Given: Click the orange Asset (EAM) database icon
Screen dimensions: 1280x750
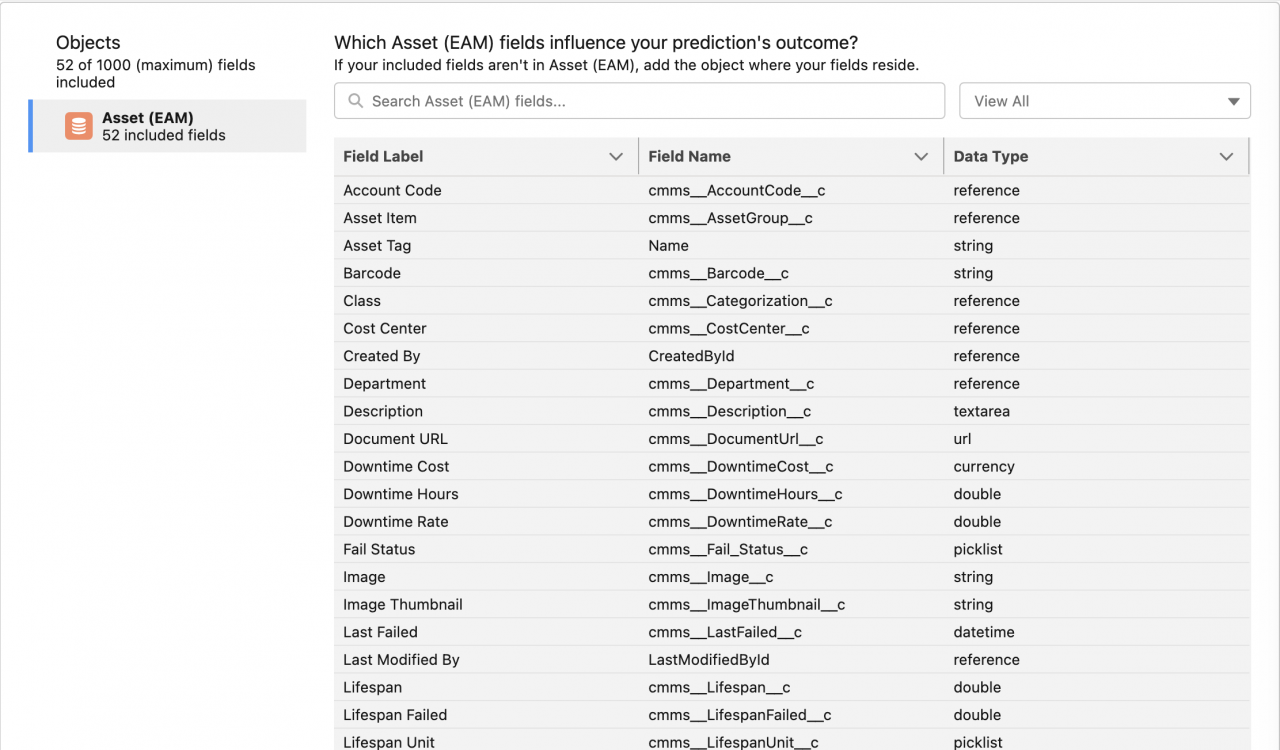Looking at the screenshot, I should coord(78,126).
